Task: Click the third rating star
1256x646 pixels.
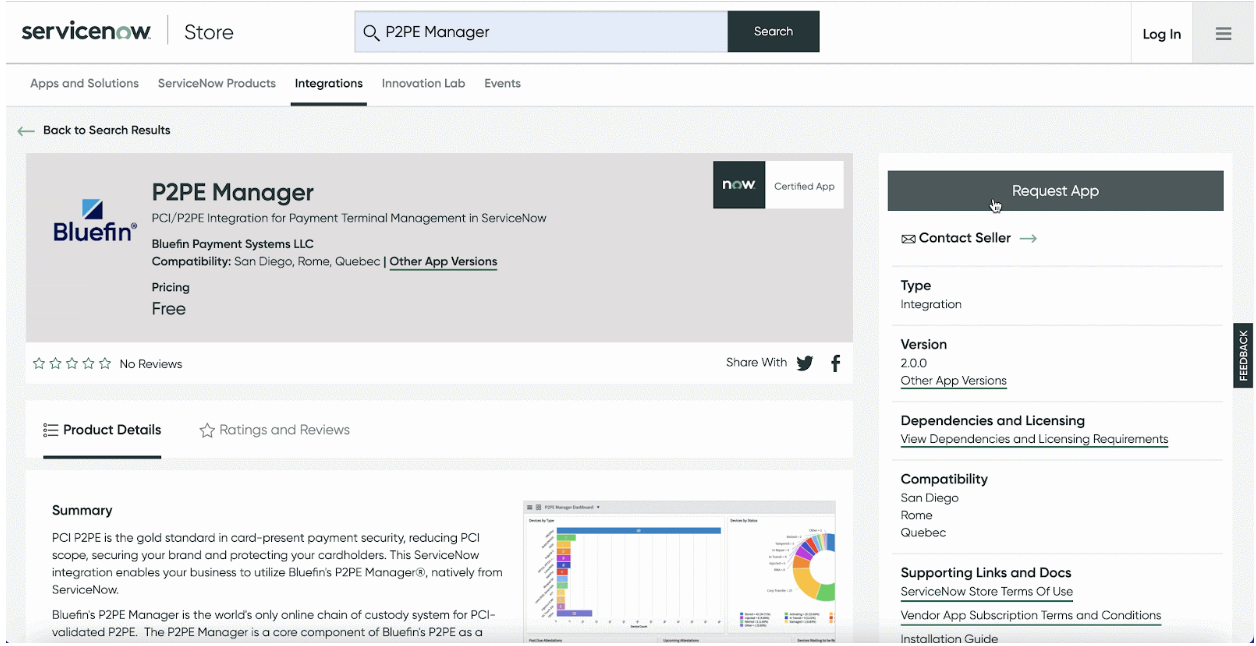Action: [x=72, y=364]
